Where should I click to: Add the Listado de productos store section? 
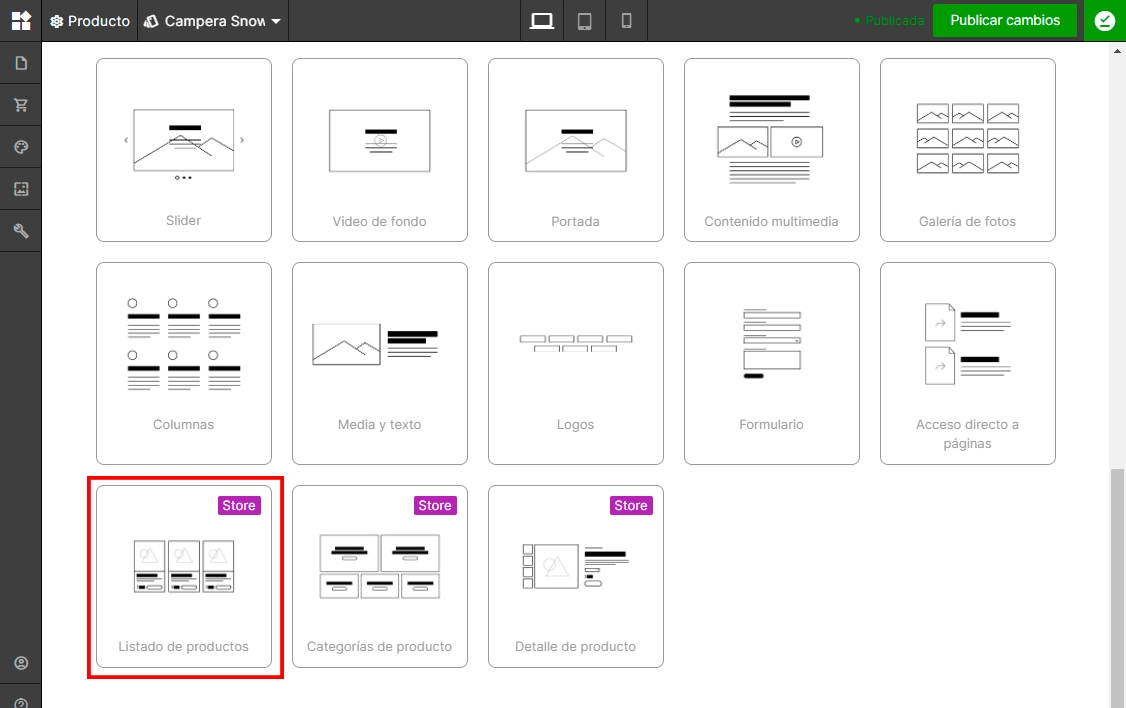point(184,576)
